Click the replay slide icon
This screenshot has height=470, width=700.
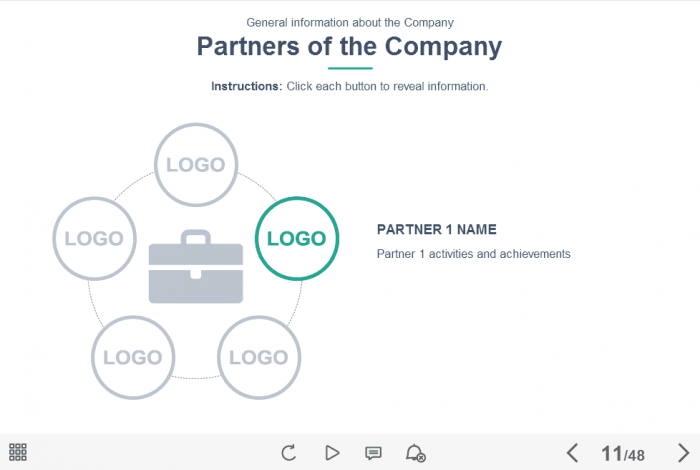[289, 452]
